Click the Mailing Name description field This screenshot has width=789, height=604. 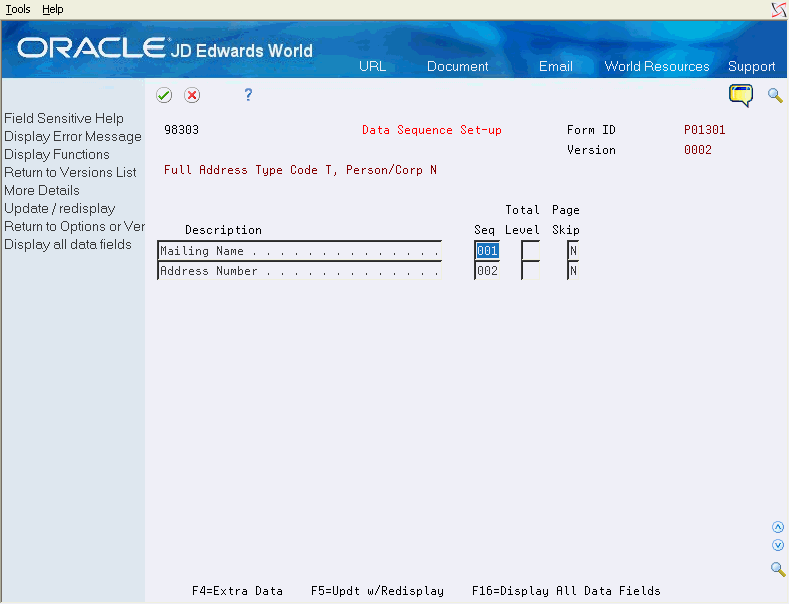[x=300, y=251]
